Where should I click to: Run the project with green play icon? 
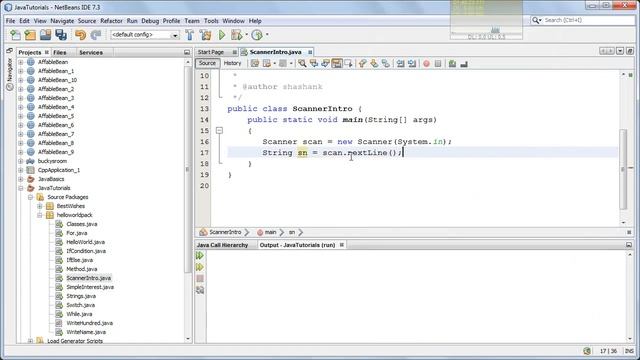coord(222,35)
